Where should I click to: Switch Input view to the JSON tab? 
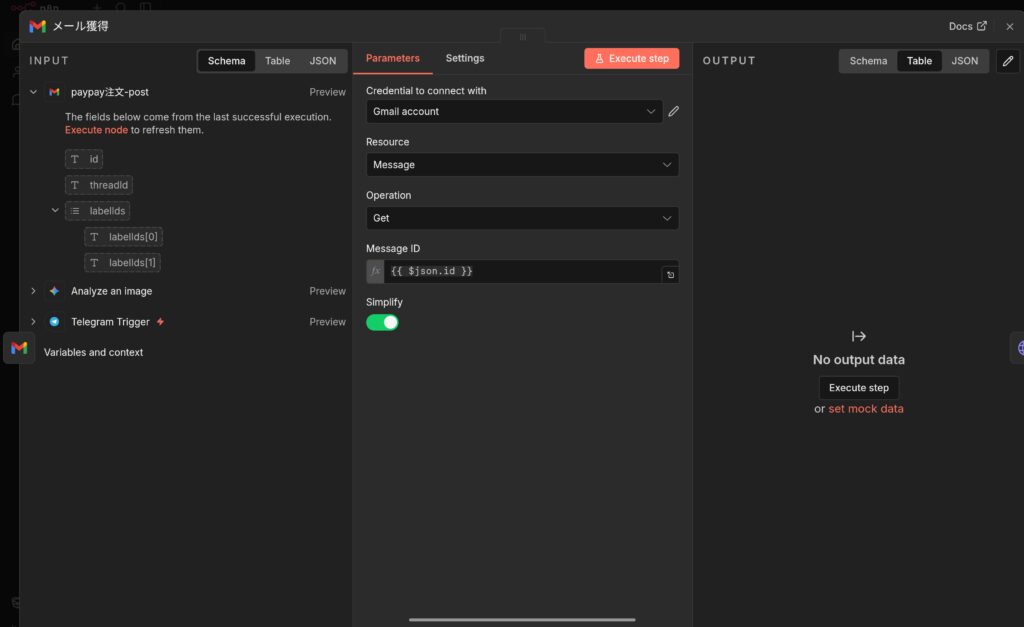pos(322,61)
